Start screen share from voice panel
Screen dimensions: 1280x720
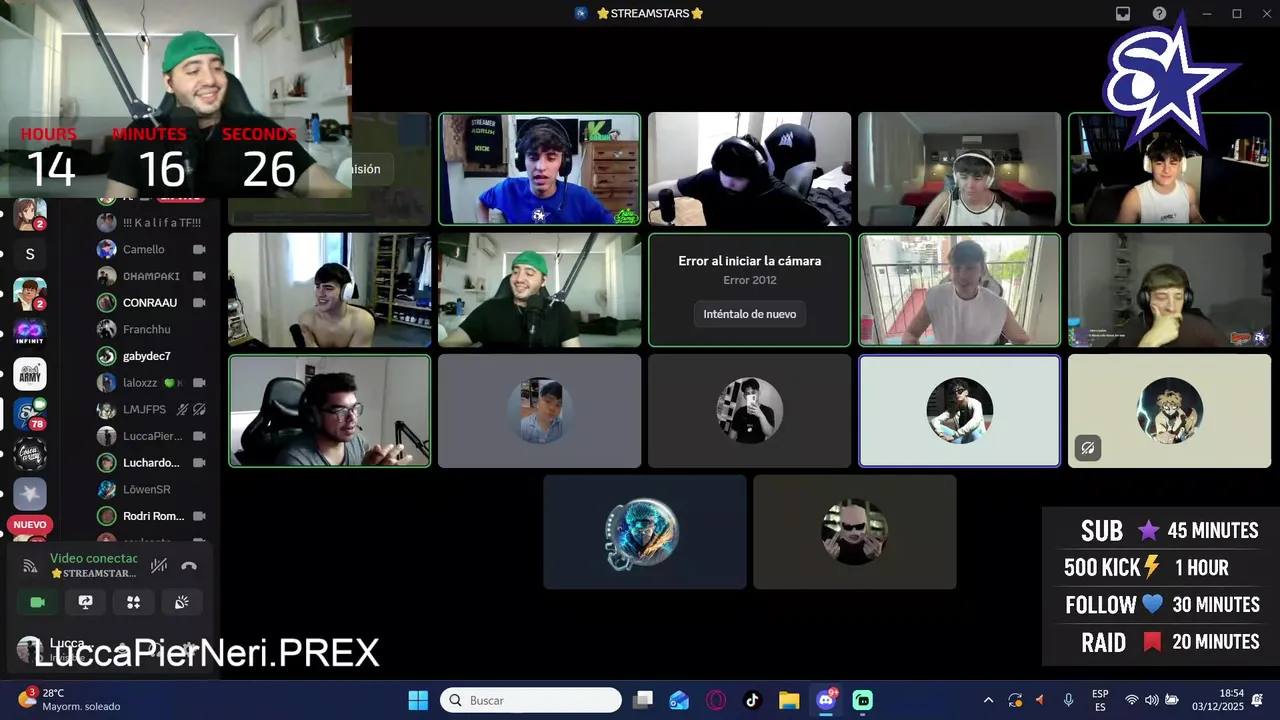(86, 602)
